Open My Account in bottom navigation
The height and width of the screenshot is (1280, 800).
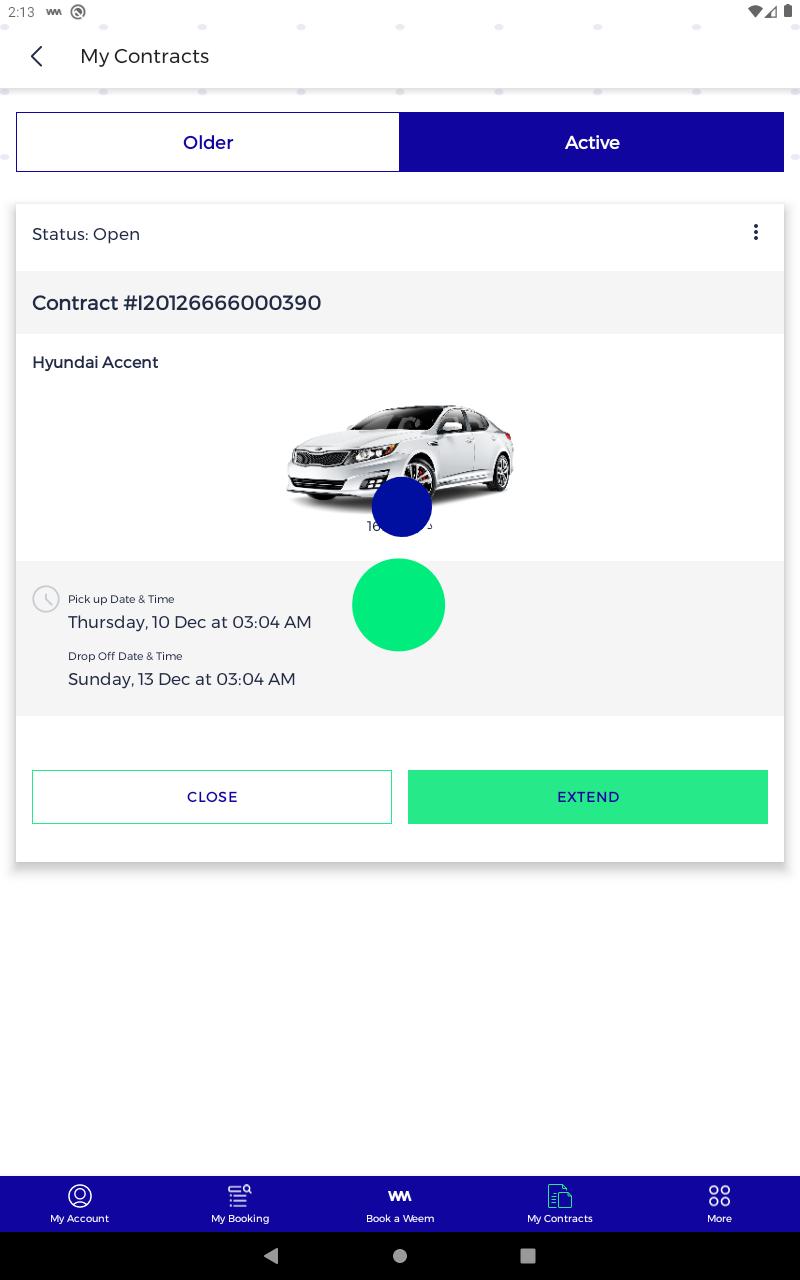pos(80,1203)
